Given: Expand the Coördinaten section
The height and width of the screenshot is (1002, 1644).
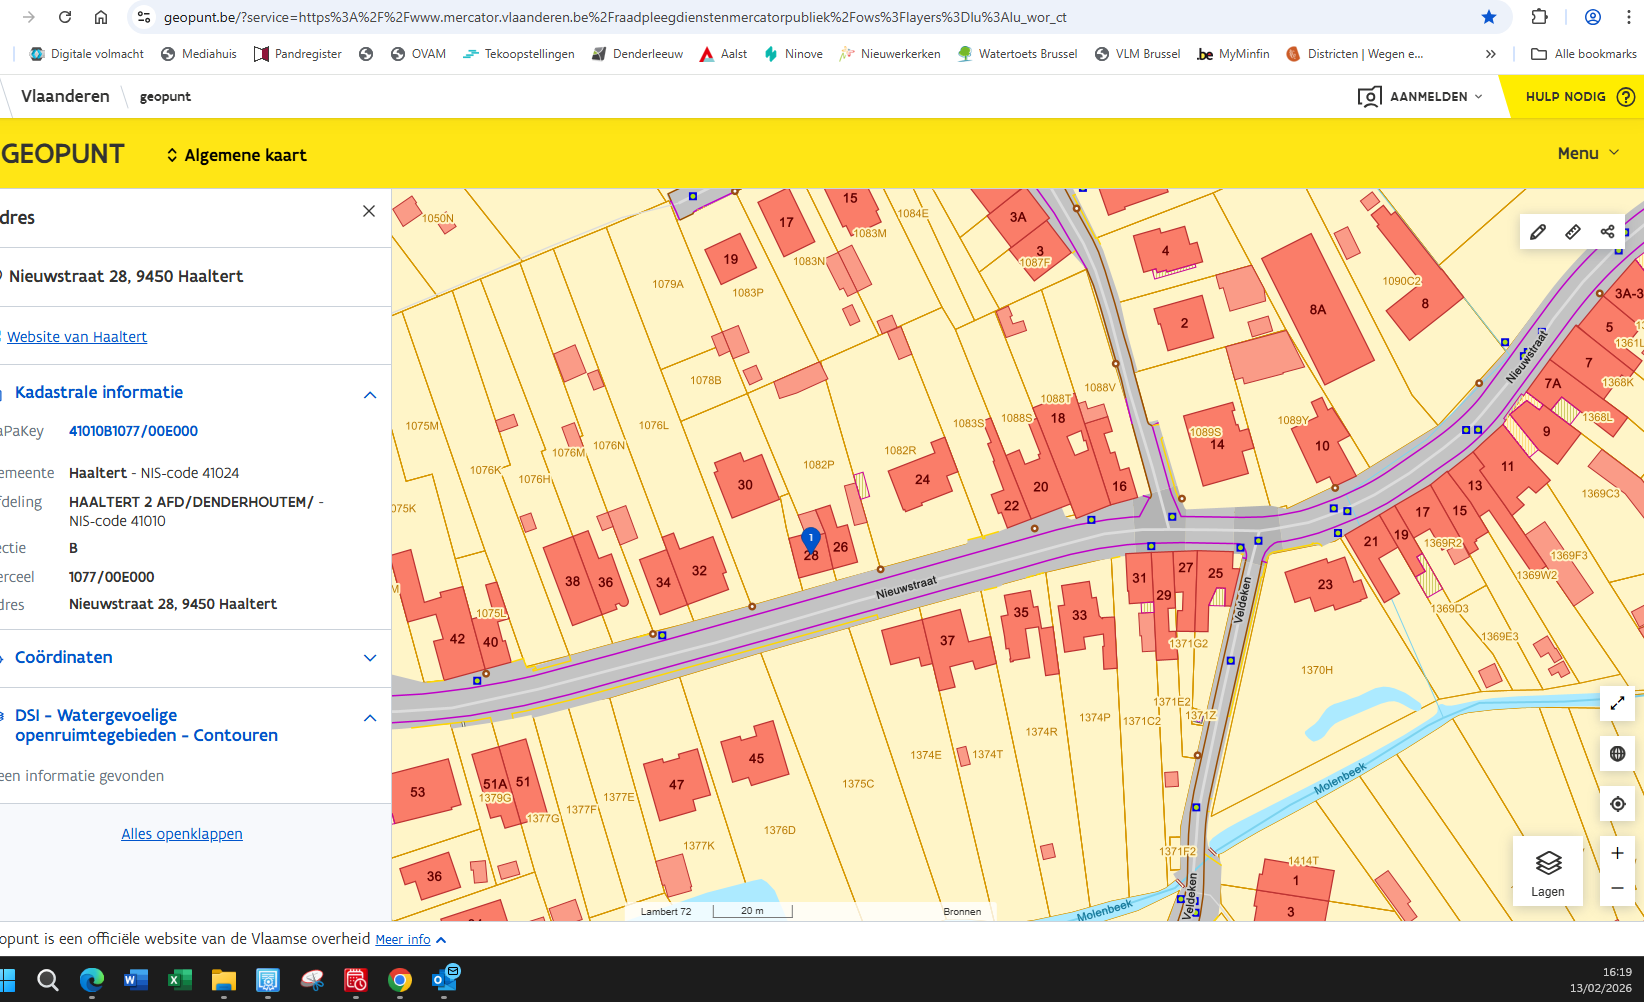Looking at the screenshot, I should pyautogui.click(x=370, y=658).
